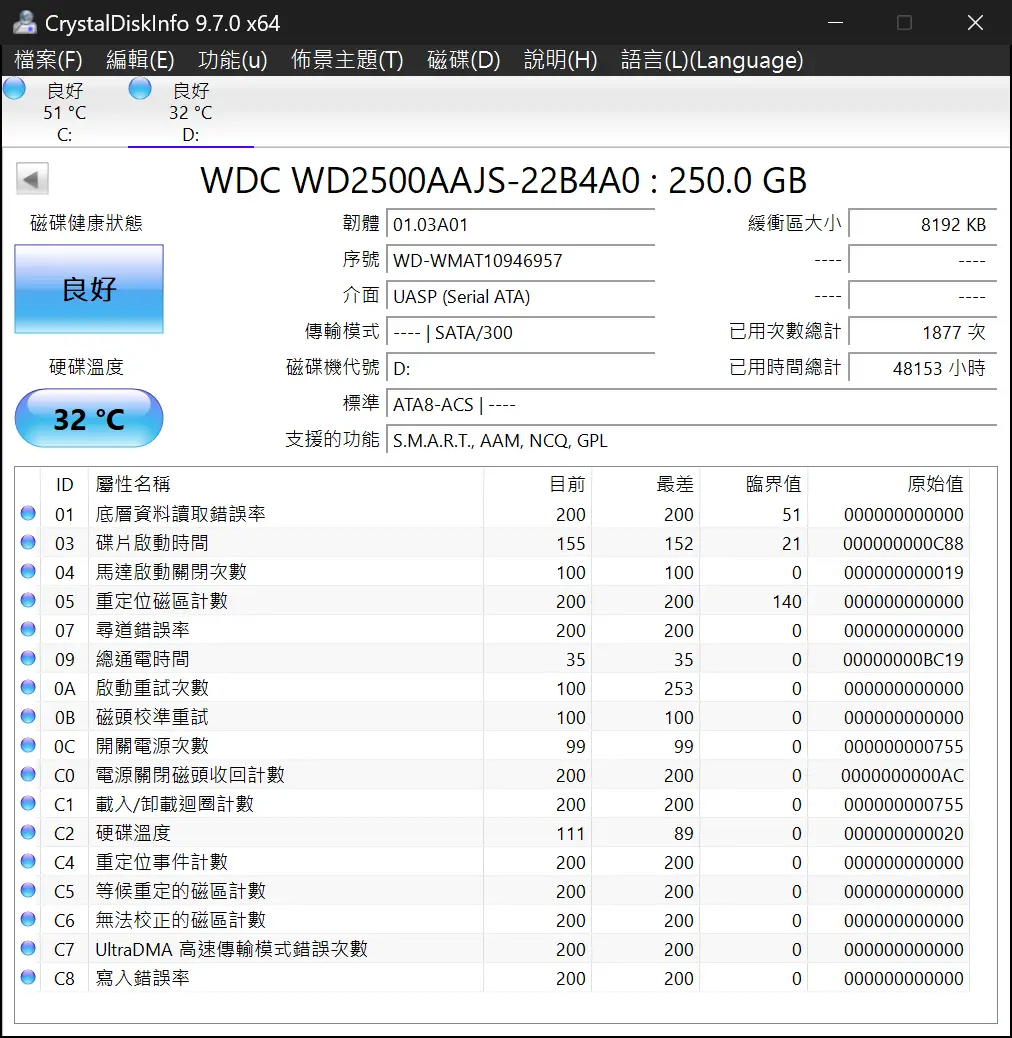The height and width of the screenshot is (1038, 1012).
Task: Click status dot for attribute C5
Action: pos(28,890)
